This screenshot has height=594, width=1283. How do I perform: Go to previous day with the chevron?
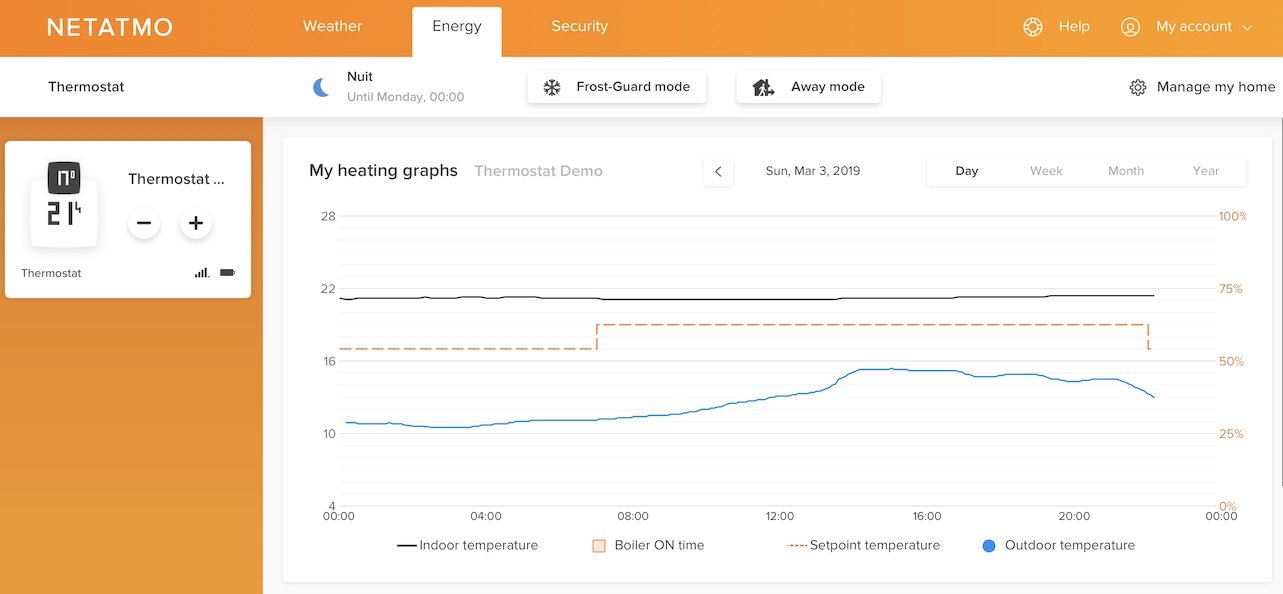coord(718,171)
